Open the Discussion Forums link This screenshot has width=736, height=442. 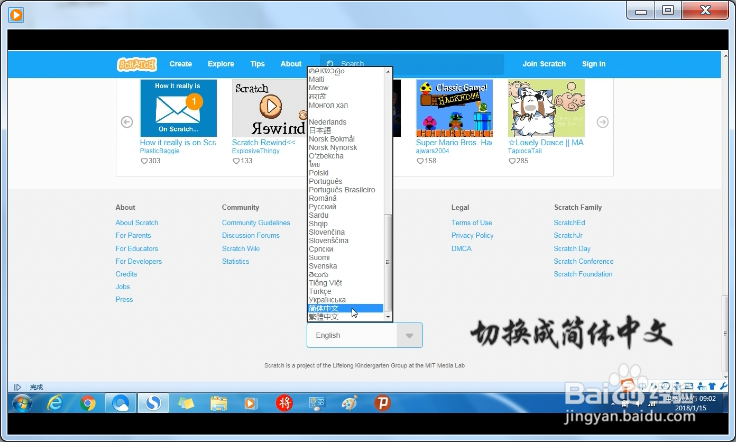tap(251, 235)
